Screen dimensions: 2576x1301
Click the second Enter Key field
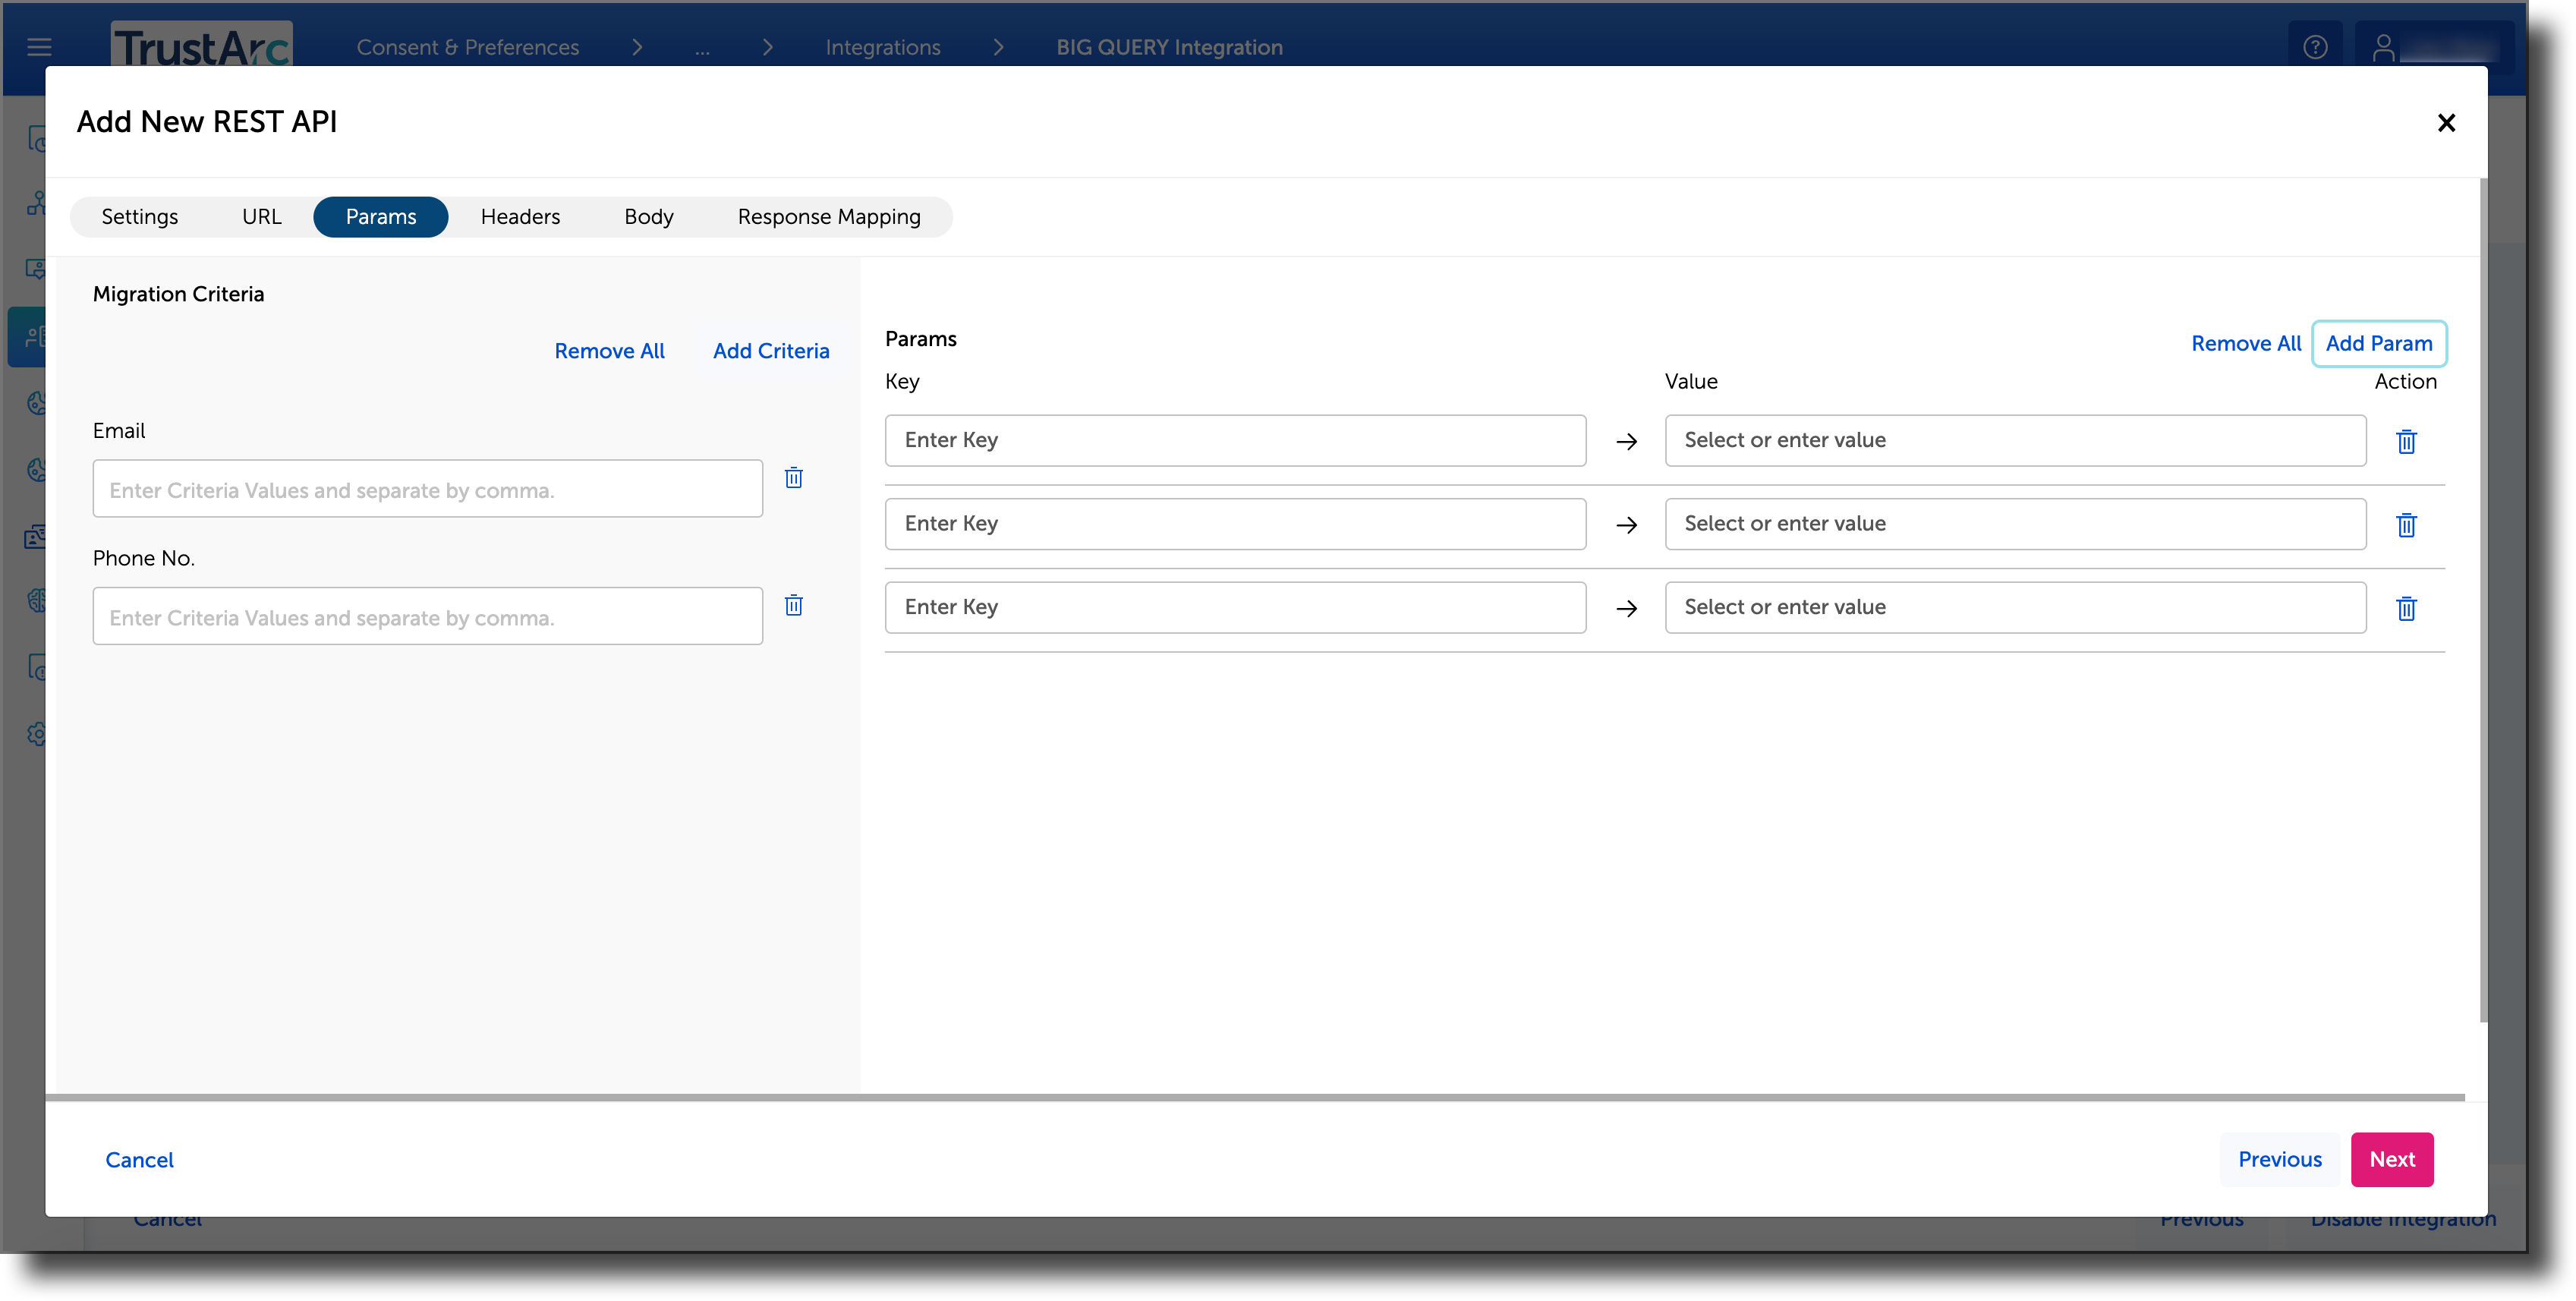(1235, 524)
